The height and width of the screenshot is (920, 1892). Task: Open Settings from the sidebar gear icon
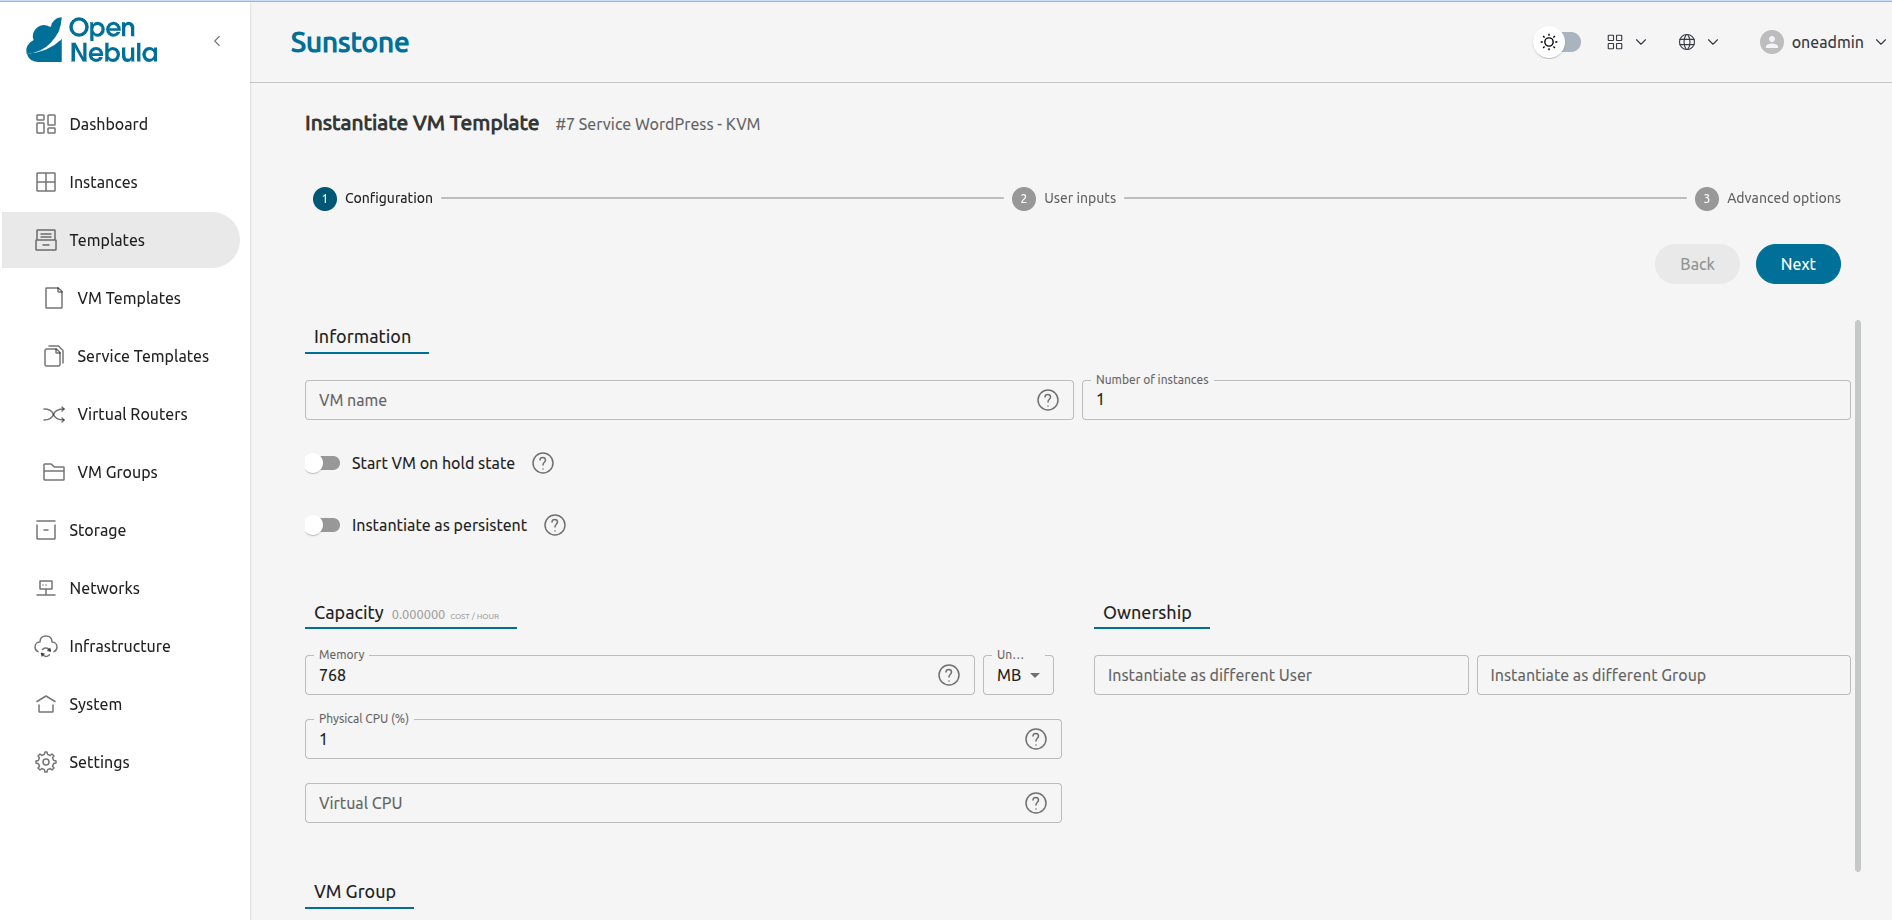coord(46,762)
